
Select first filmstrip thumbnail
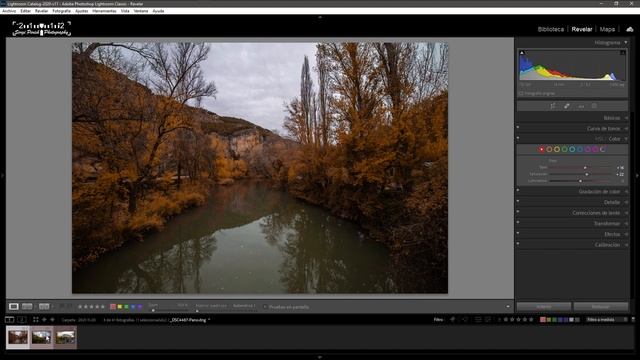pos(18,337)
